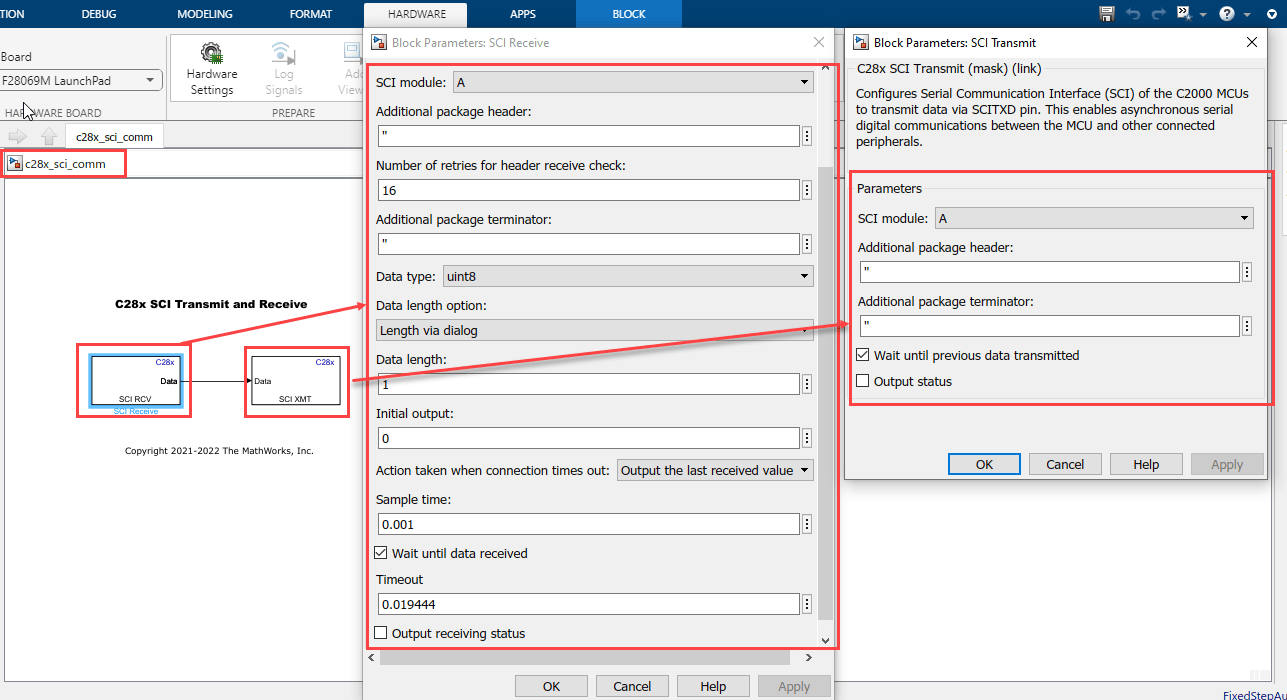Image resolution: width=1287 pixels, height=700 pixels.
Task: Enable Output receiving status checkbox
Action: [381, 633]
